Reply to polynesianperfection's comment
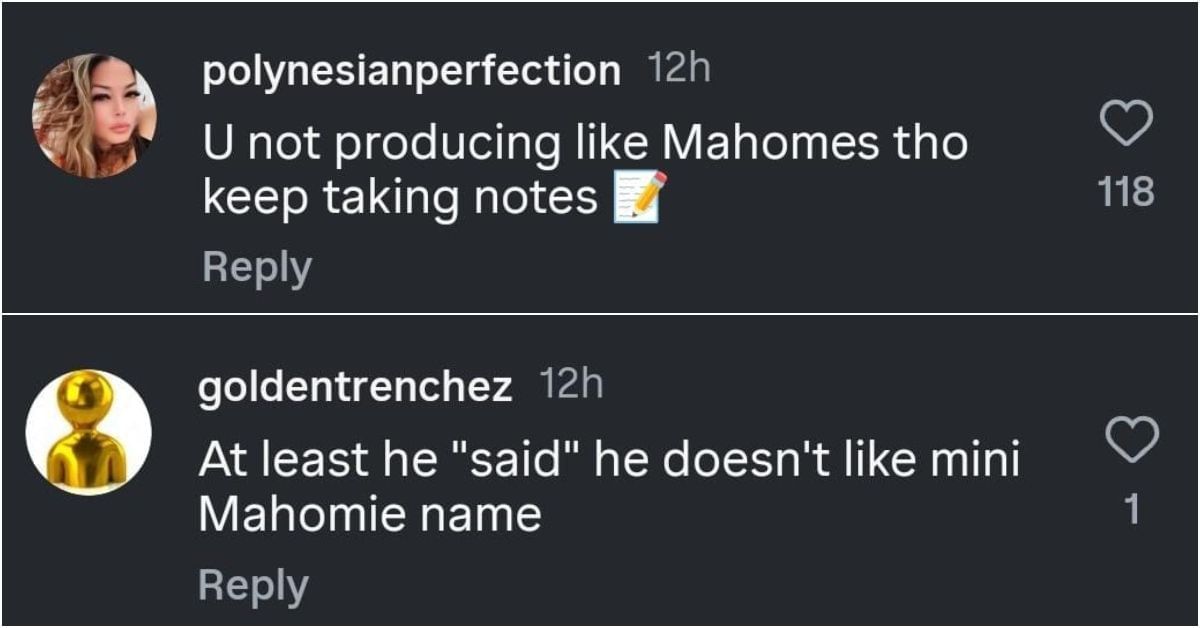Image resolution: width=1200 pixels, height=628 pixels. pyautogui.click(x=257, y=268)
